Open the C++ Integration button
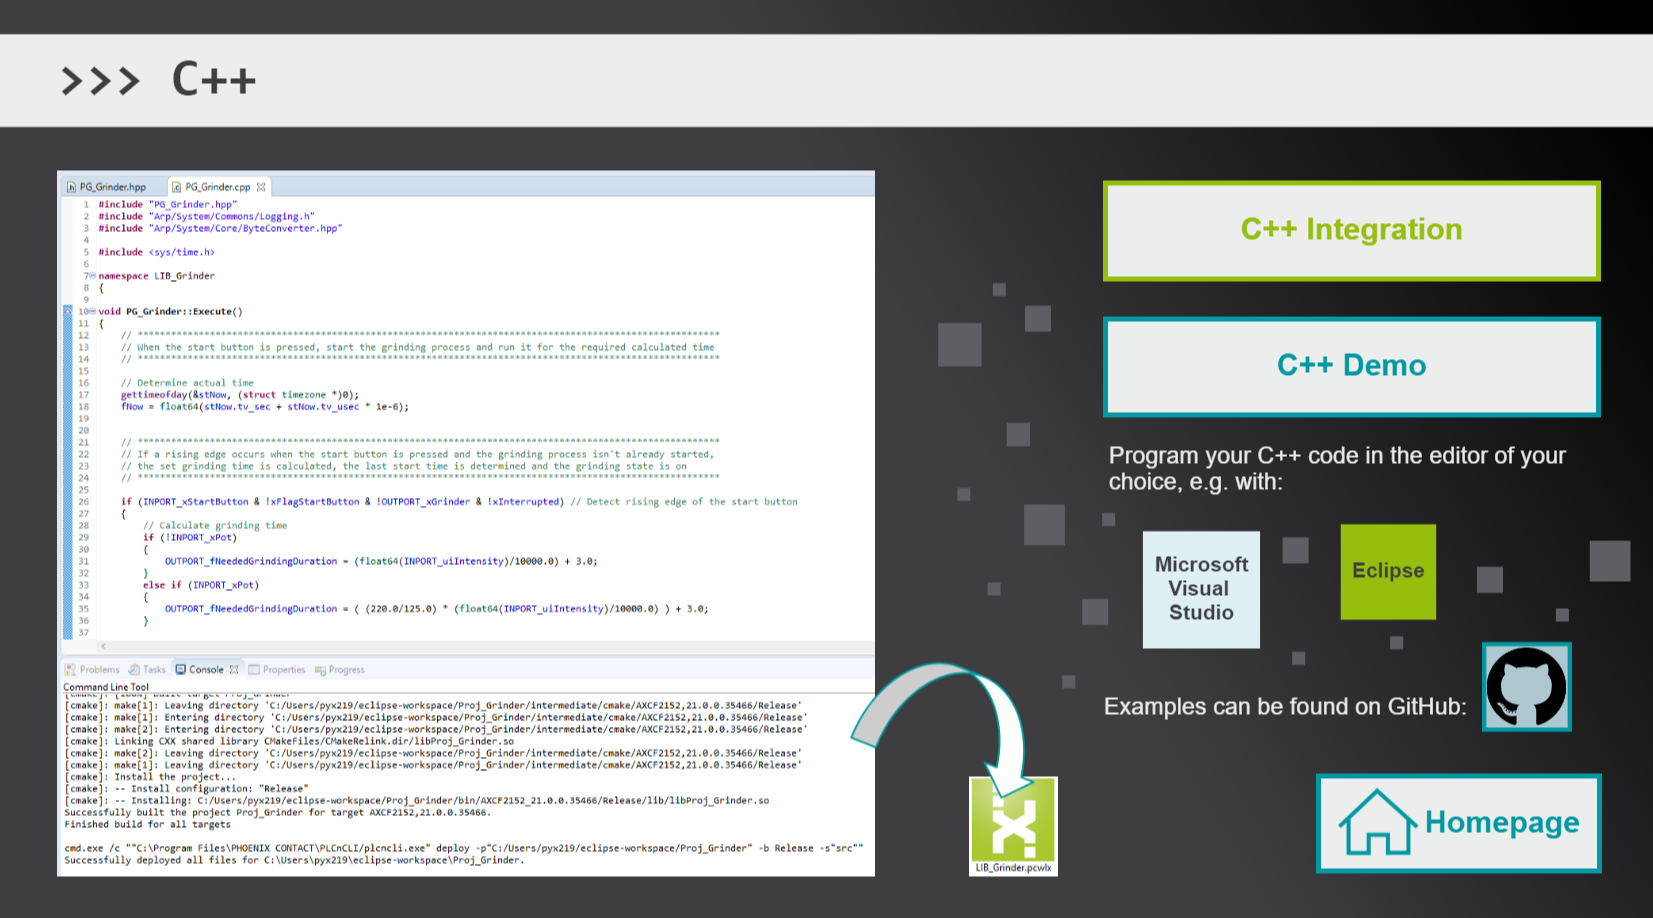The image size is (1653, 918). pos(1351,231)
